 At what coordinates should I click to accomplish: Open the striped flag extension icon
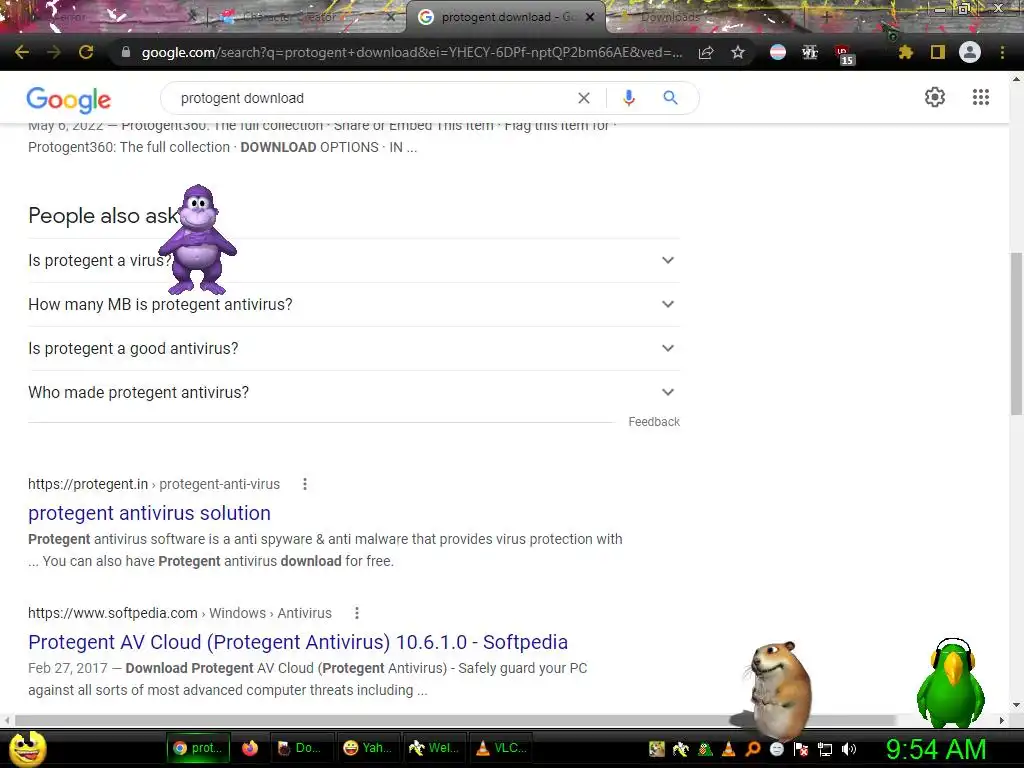click(778, 52)
